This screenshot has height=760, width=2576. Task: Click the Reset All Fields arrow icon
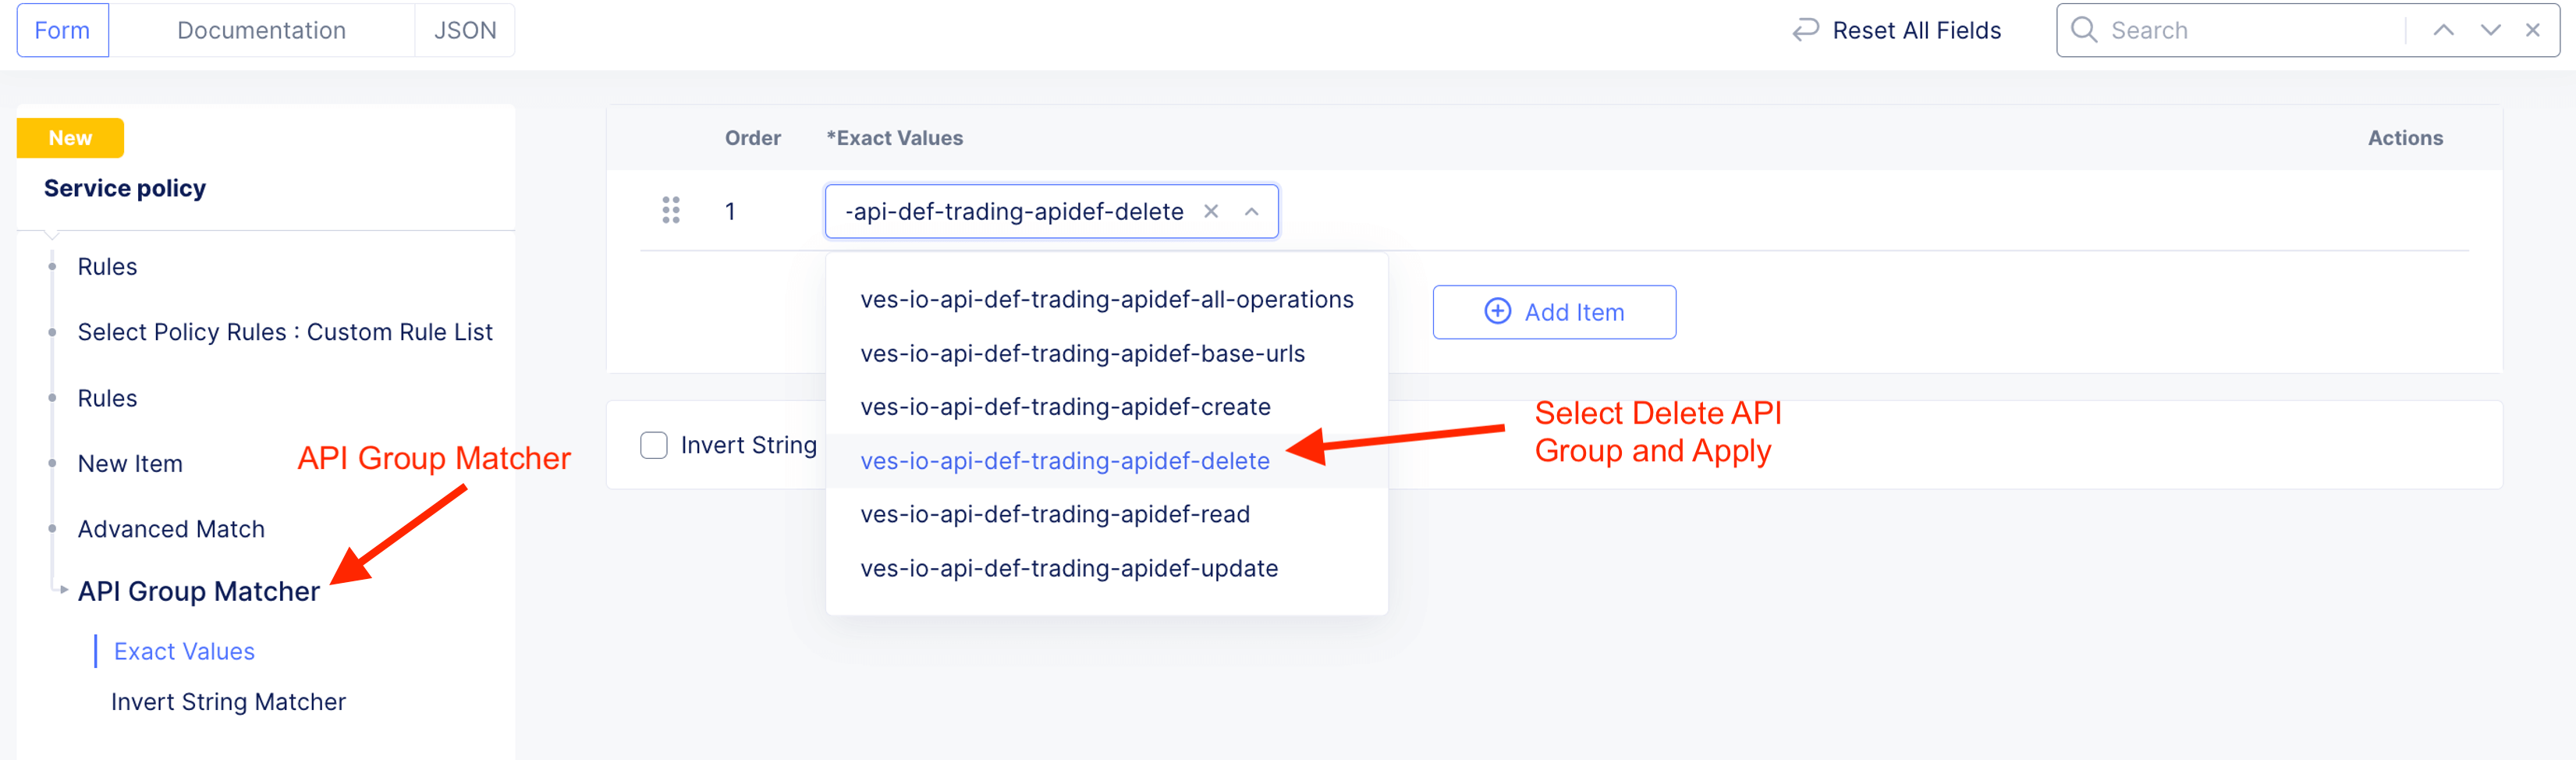point(1805,30)
